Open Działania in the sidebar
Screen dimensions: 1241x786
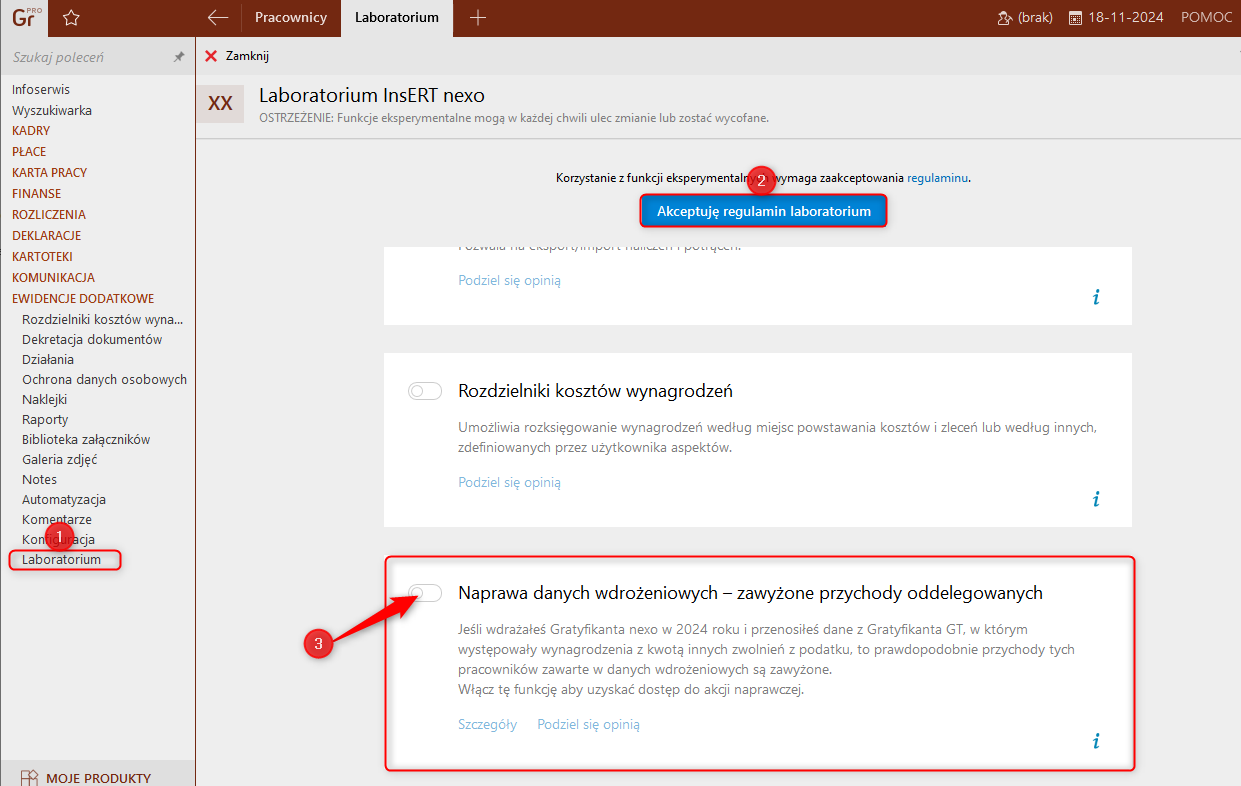click(48, 360)
